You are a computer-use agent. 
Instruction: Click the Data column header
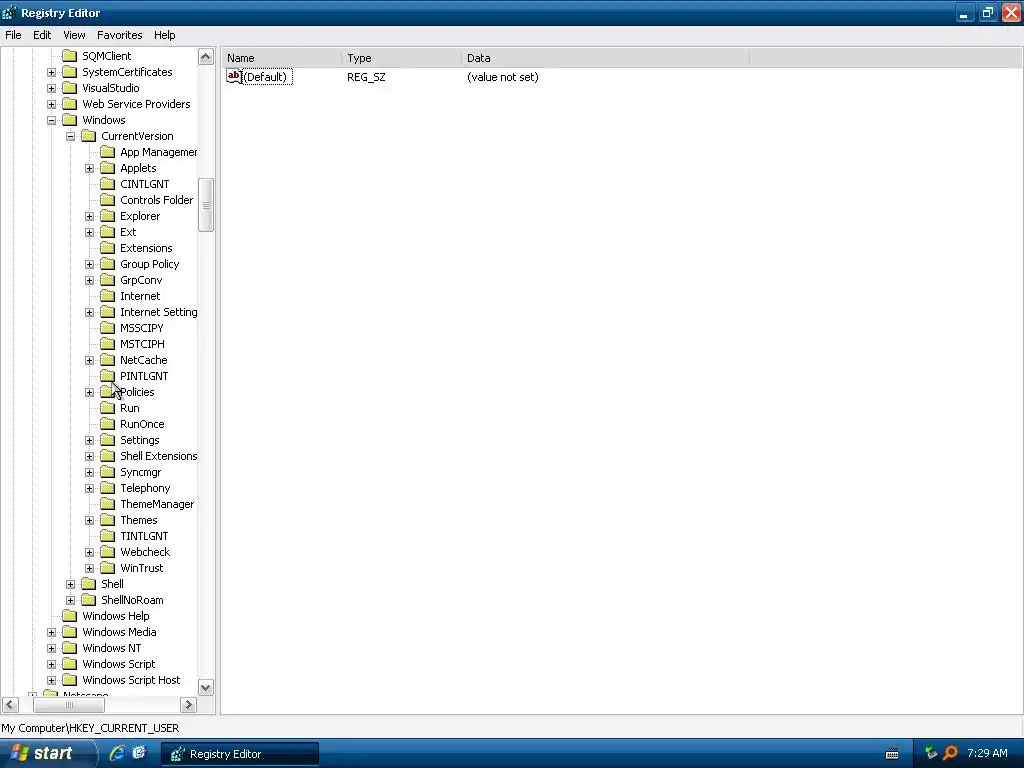(605, 58)
